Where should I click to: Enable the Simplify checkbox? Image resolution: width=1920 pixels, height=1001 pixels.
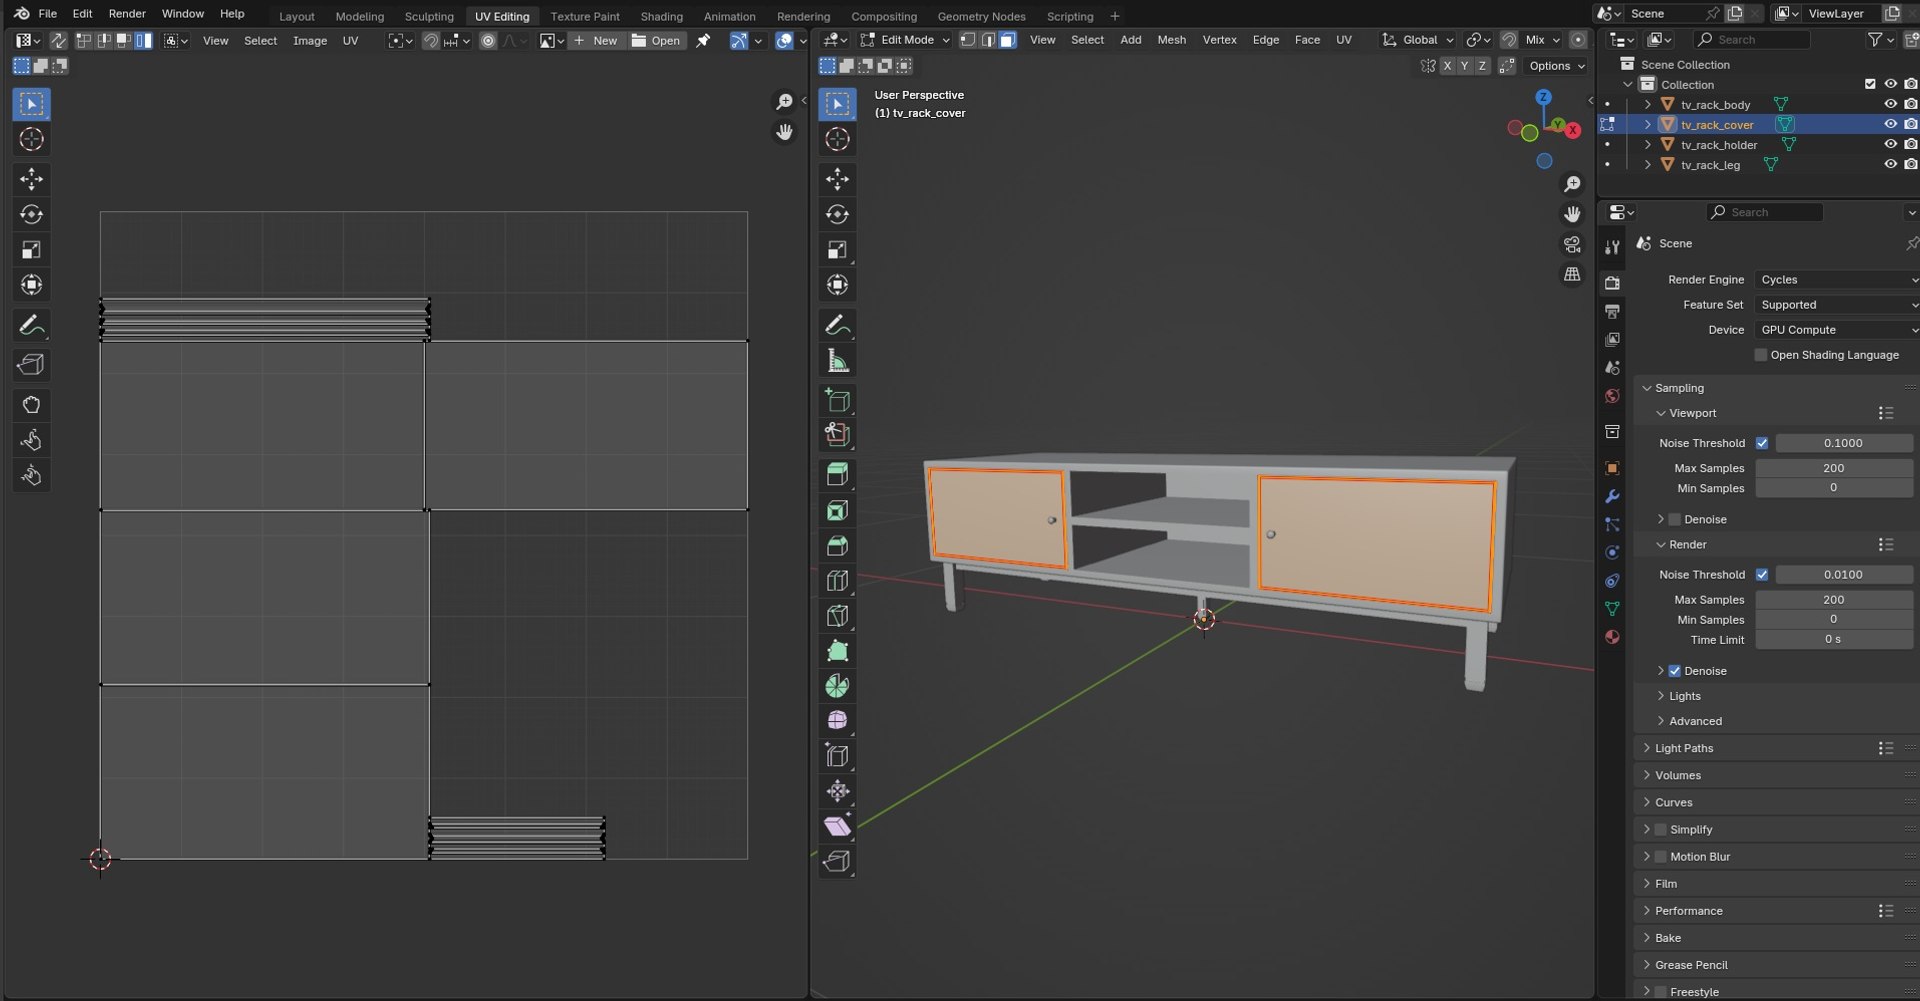point(1661,830)
